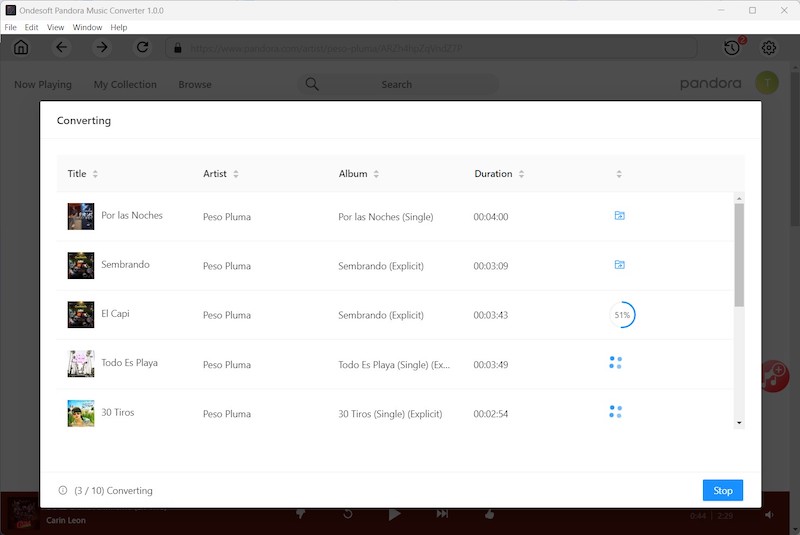This screenshot has width=800, height=535.
Task: Click the thumbs up player icon
Action: tap(490, 514)
